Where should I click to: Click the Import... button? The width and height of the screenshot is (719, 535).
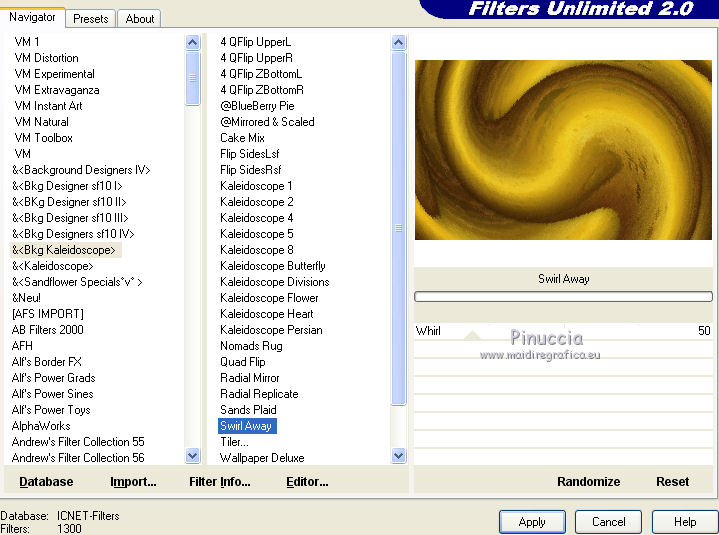(133, 482)
